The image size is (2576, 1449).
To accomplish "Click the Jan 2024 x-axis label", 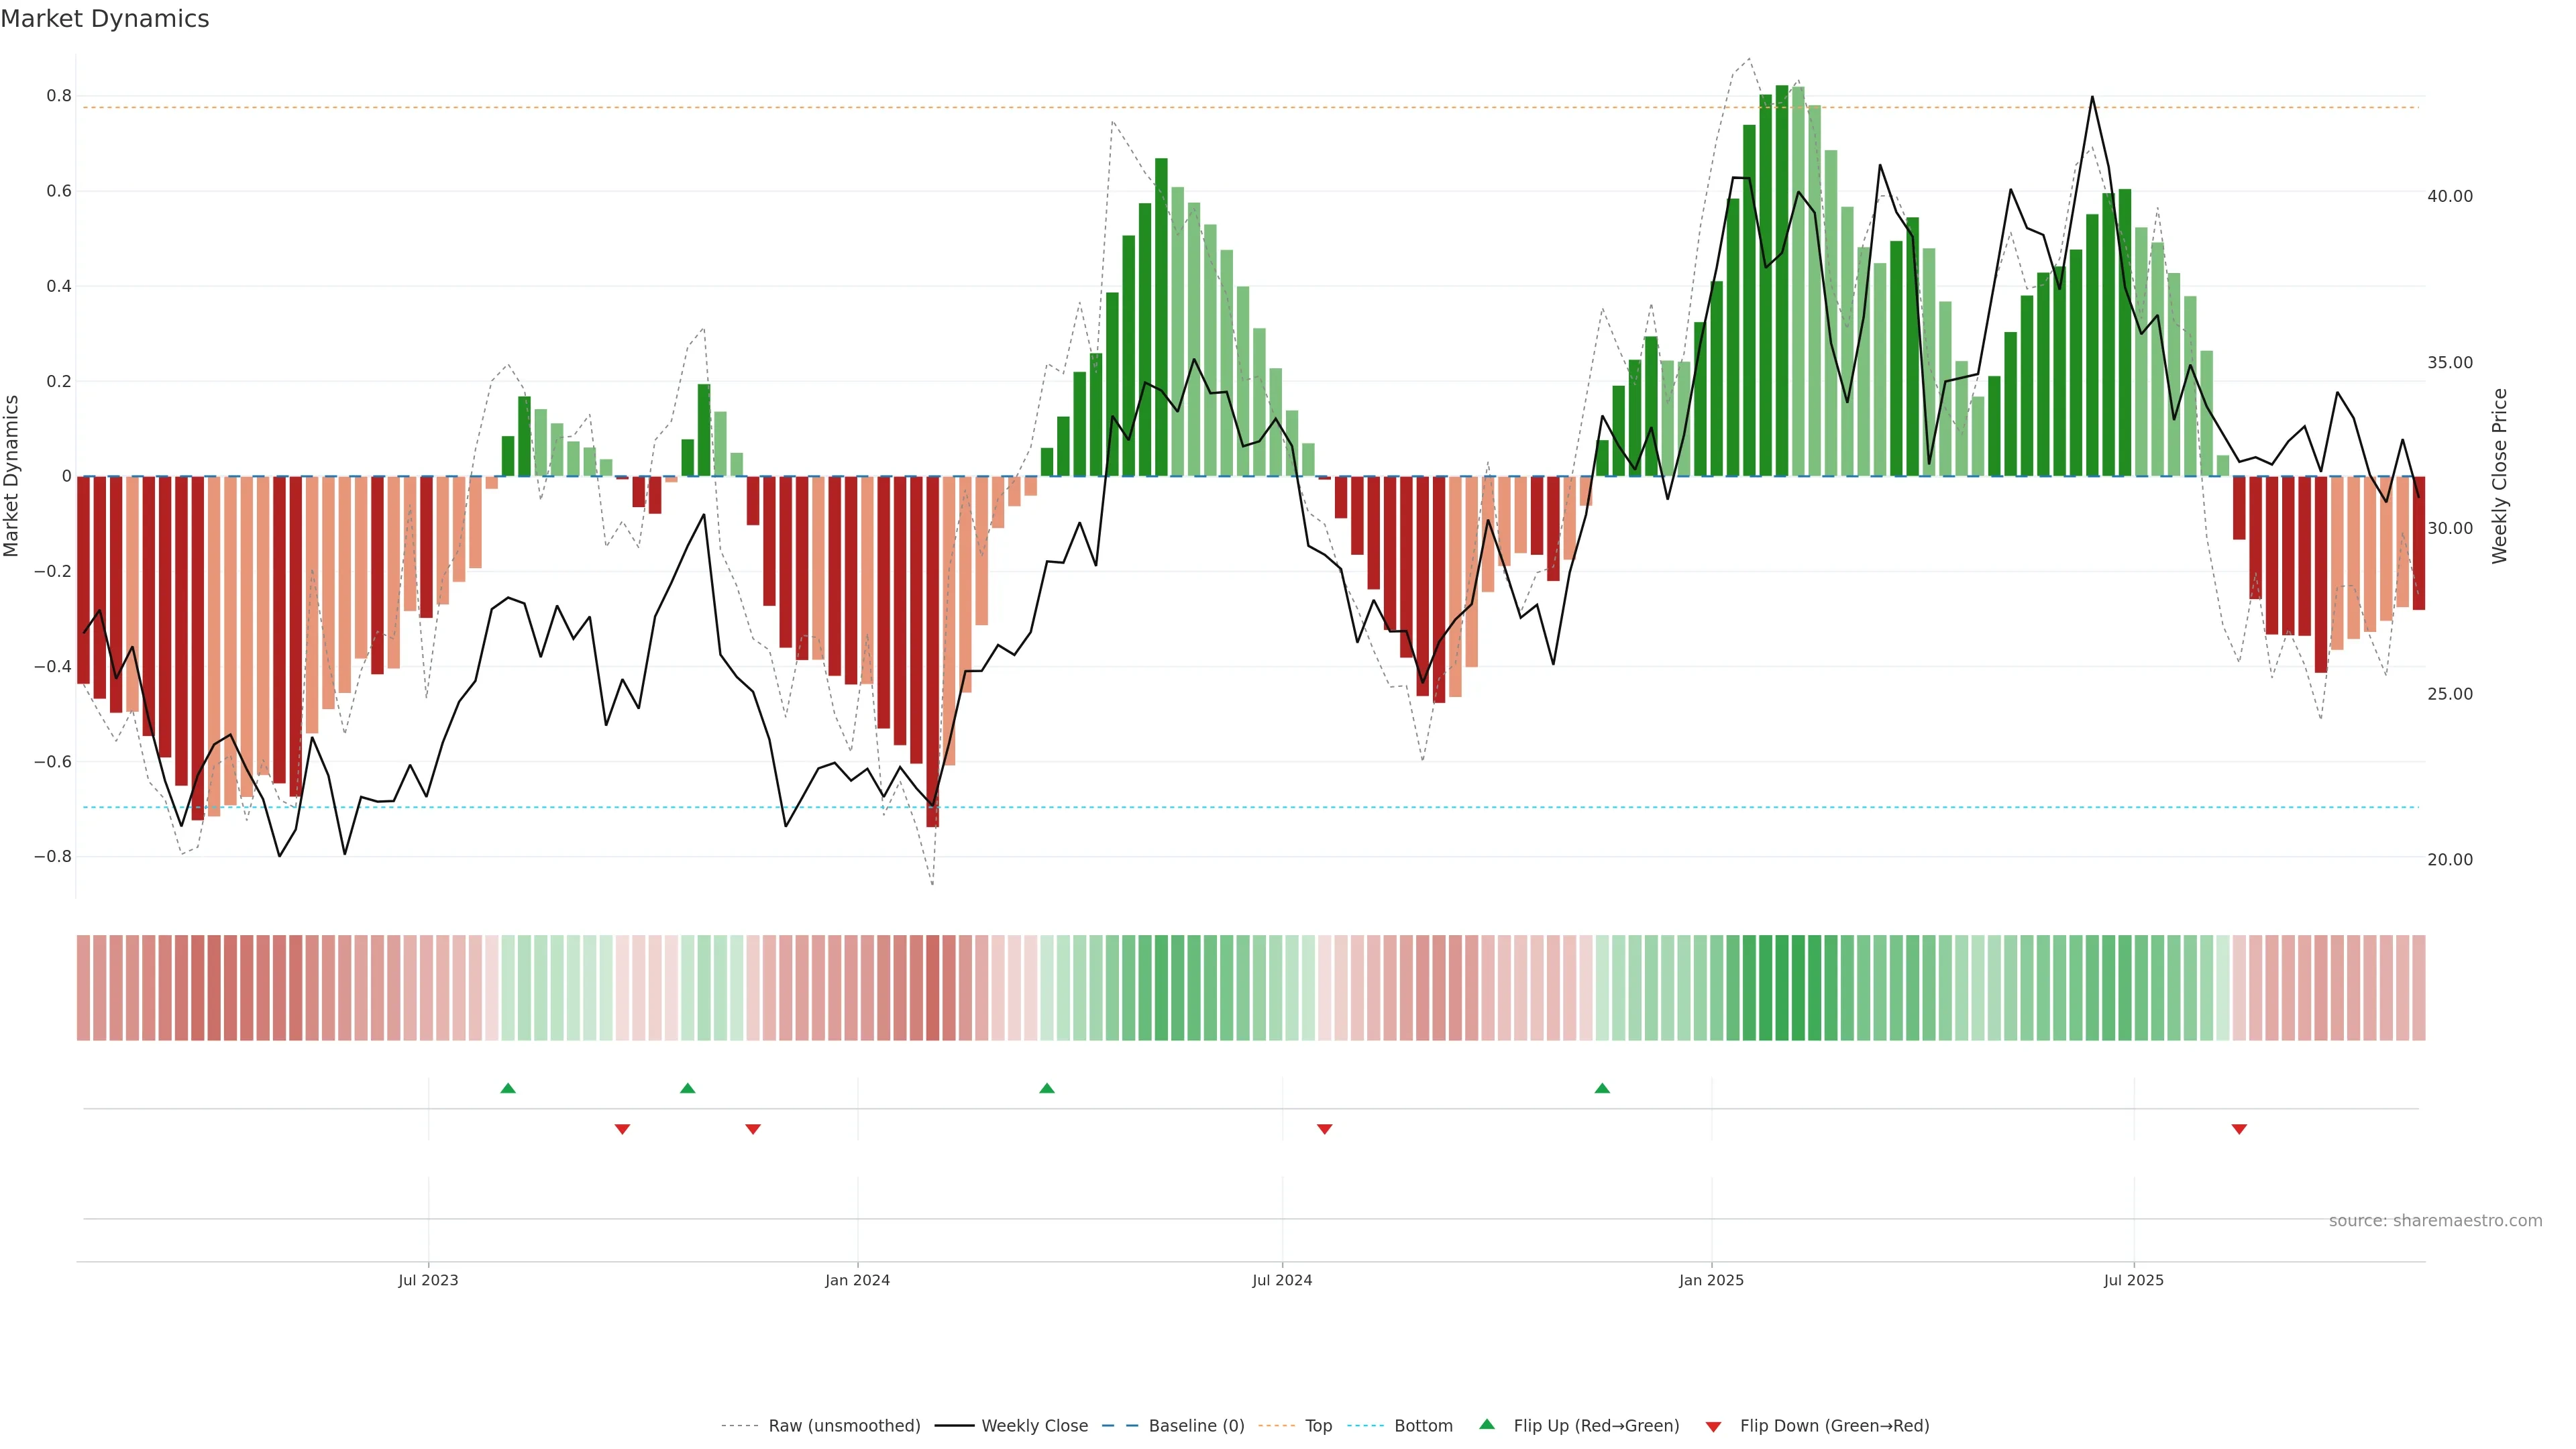I will [857, 1280].
